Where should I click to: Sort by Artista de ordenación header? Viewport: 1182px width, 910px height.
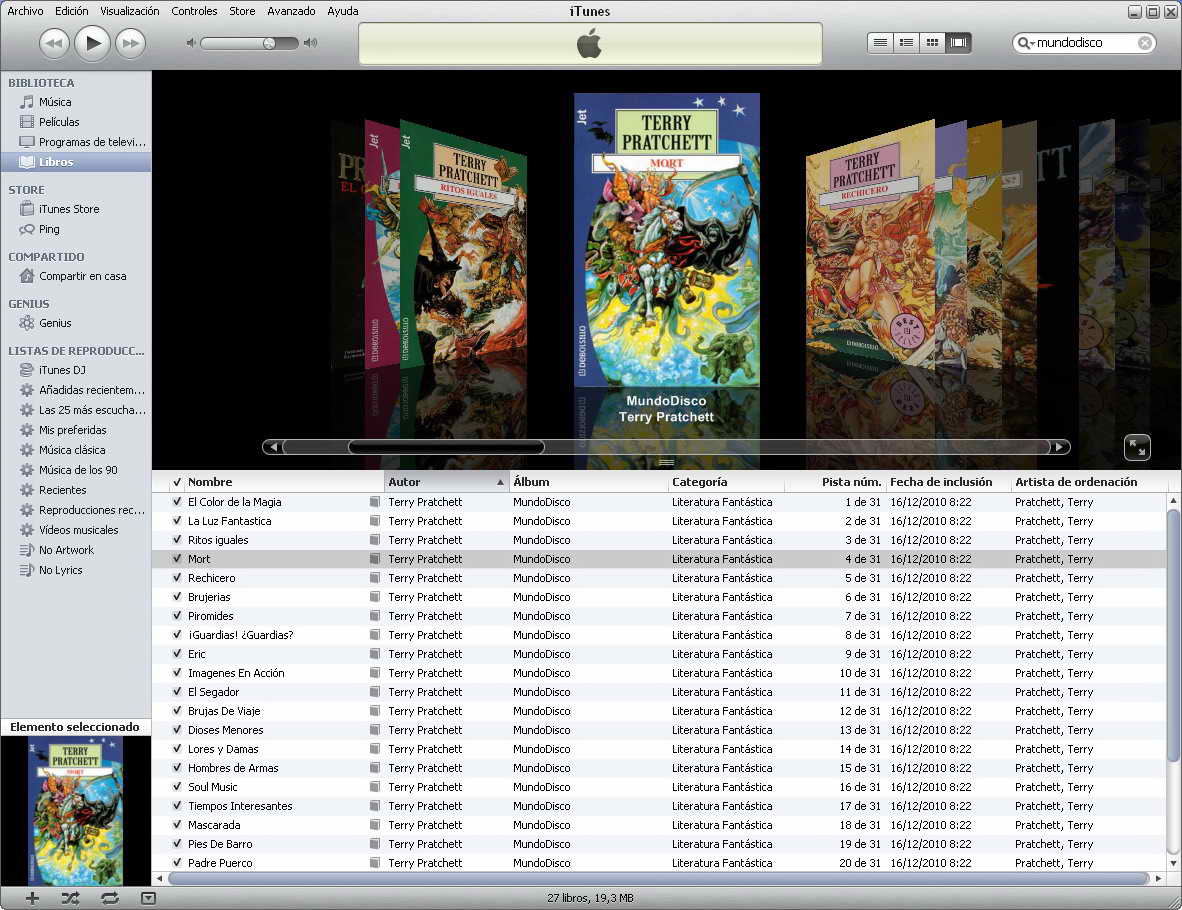coord(1089,482)
